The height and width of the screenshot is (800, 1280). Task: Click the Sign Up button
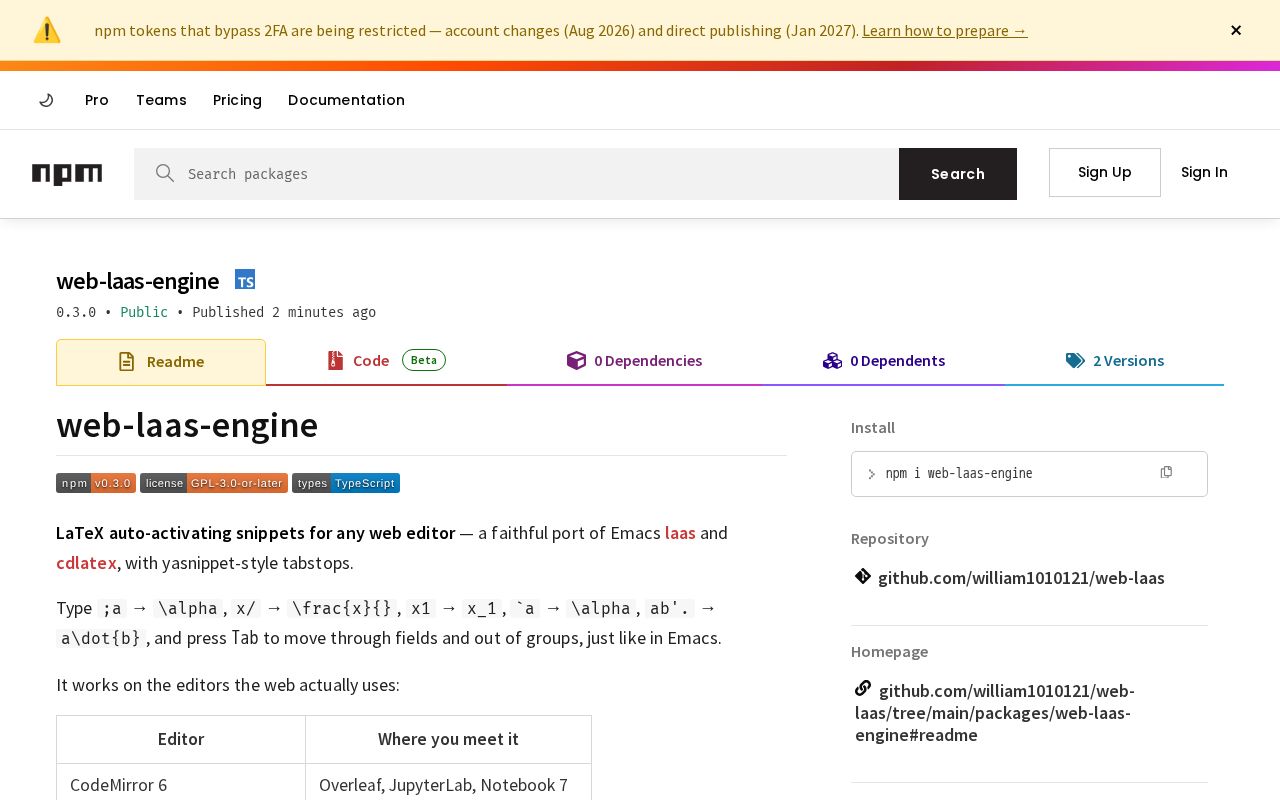point(1105,172)
